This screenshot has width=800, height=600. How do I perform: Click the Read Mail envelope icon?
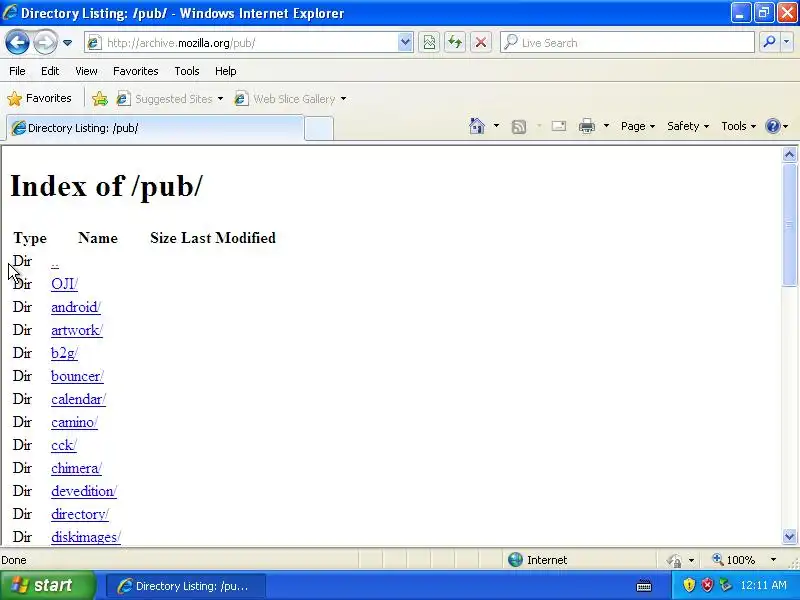click(559, 126)
